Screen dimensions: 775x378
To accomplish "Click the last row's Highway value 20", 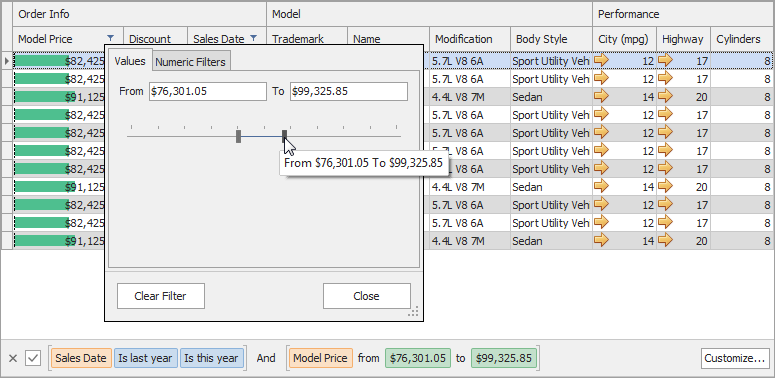I will [x=701, y=241].
